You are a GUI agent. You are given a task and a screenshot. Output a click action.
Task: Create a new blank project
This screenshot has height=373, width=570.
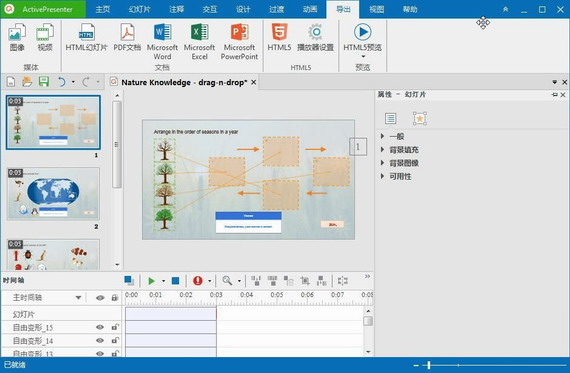pos(11,82)
